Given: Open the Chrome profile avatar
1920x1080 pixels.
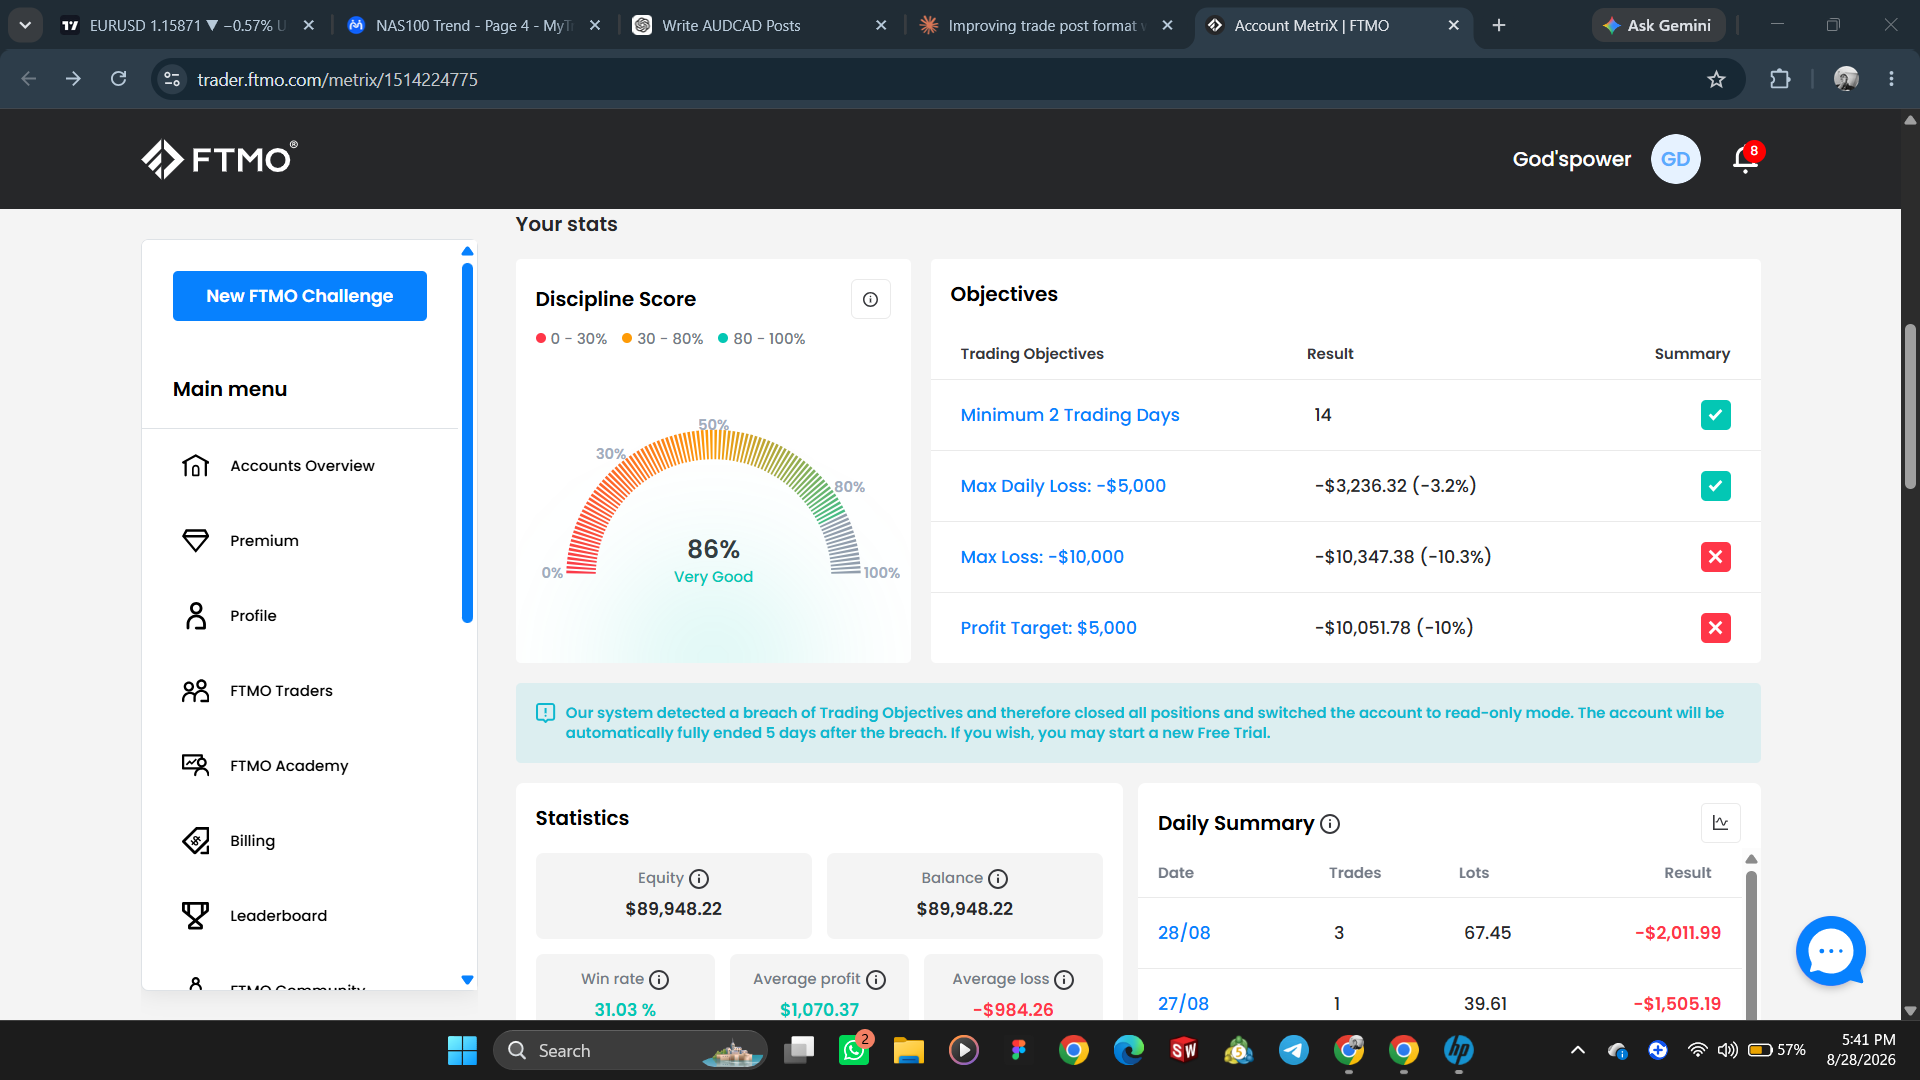Looking at the screenshot, I should coord(1846,79).
